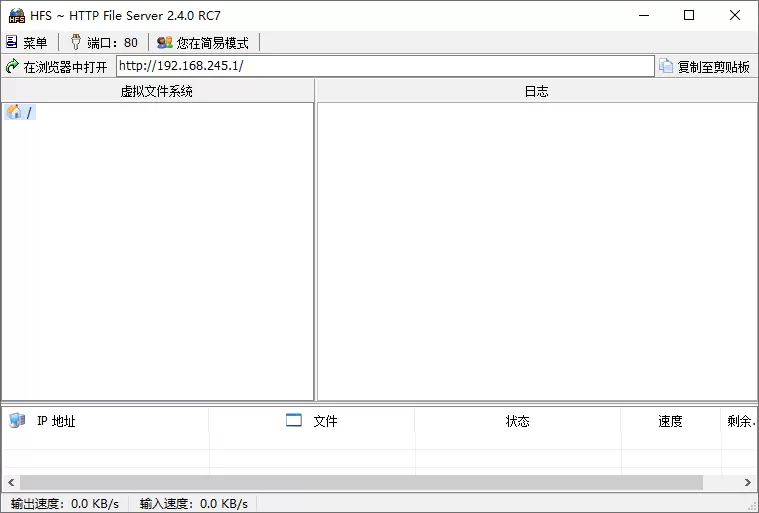Click 复制至剪贴板 button
Viewport: 759px width, 513px height.
705,66
